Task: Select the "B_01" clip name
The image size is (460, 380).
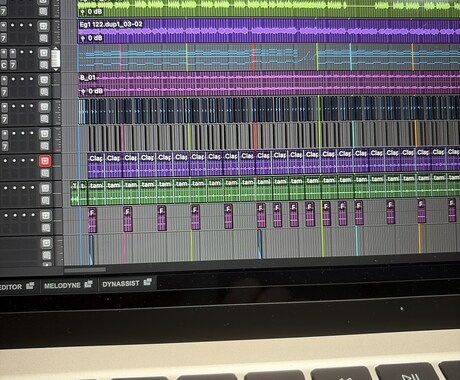Action: (88, 78)
